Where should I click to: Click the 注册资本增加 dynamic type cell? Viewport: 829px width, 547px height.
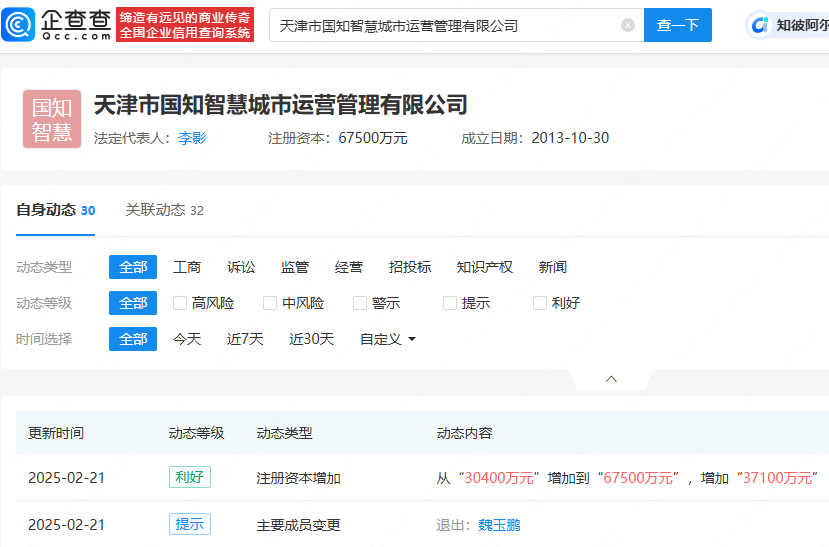click(x=298, y=478)
